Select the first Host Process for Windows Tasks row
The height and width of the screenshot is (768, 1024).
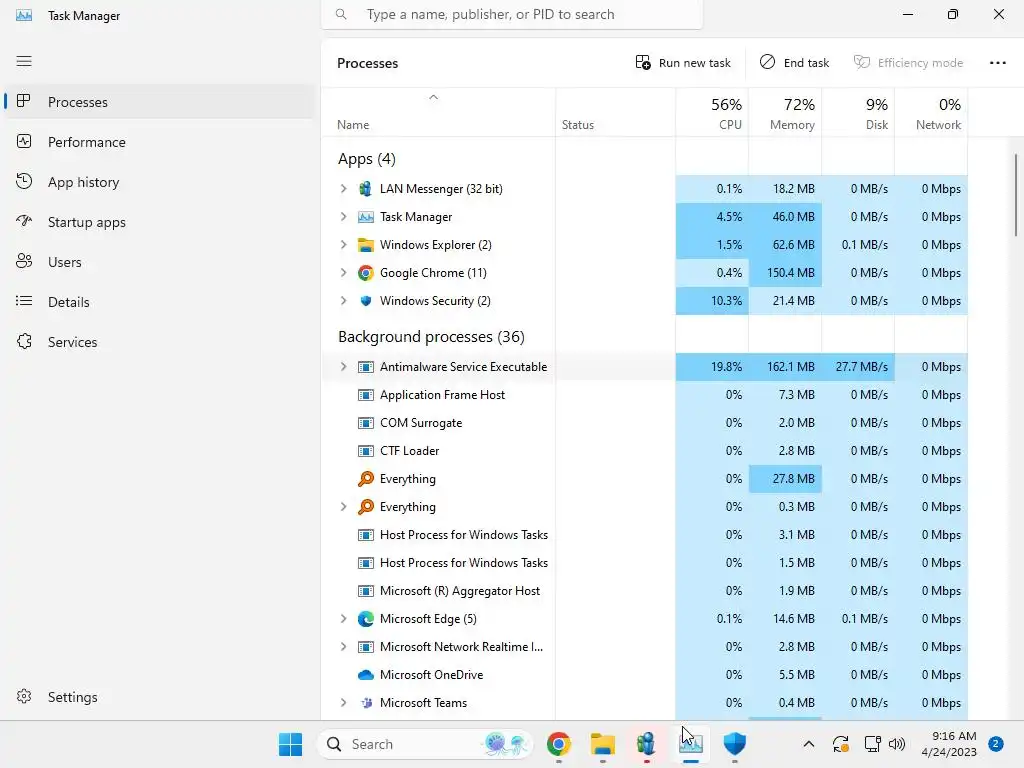645,535
